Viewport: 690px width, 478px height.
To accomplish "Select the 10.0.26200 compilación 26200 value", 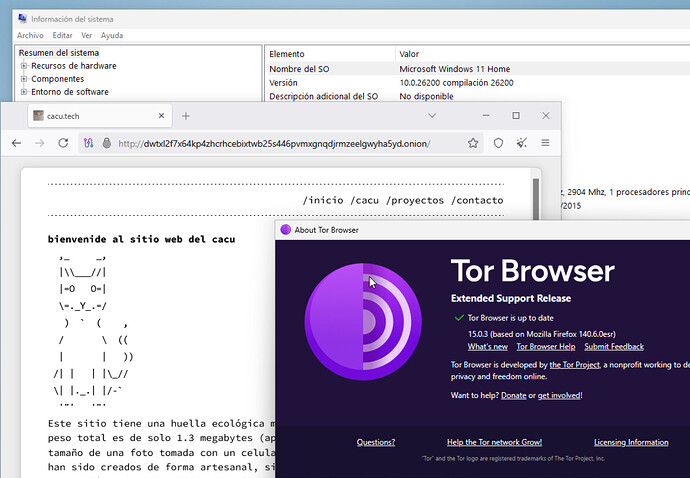I will click(x=456, y=83).
